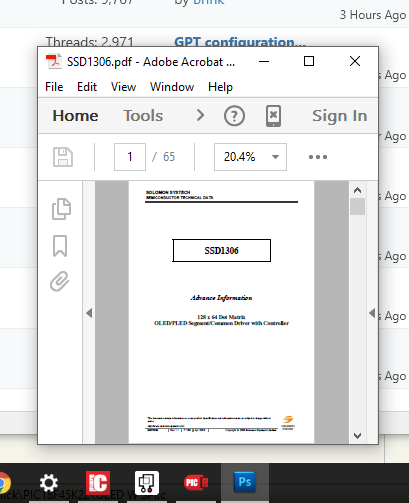
Task: Open the PIC application taskbar icon
Action: pyautogui.click(x=196, y=482)
